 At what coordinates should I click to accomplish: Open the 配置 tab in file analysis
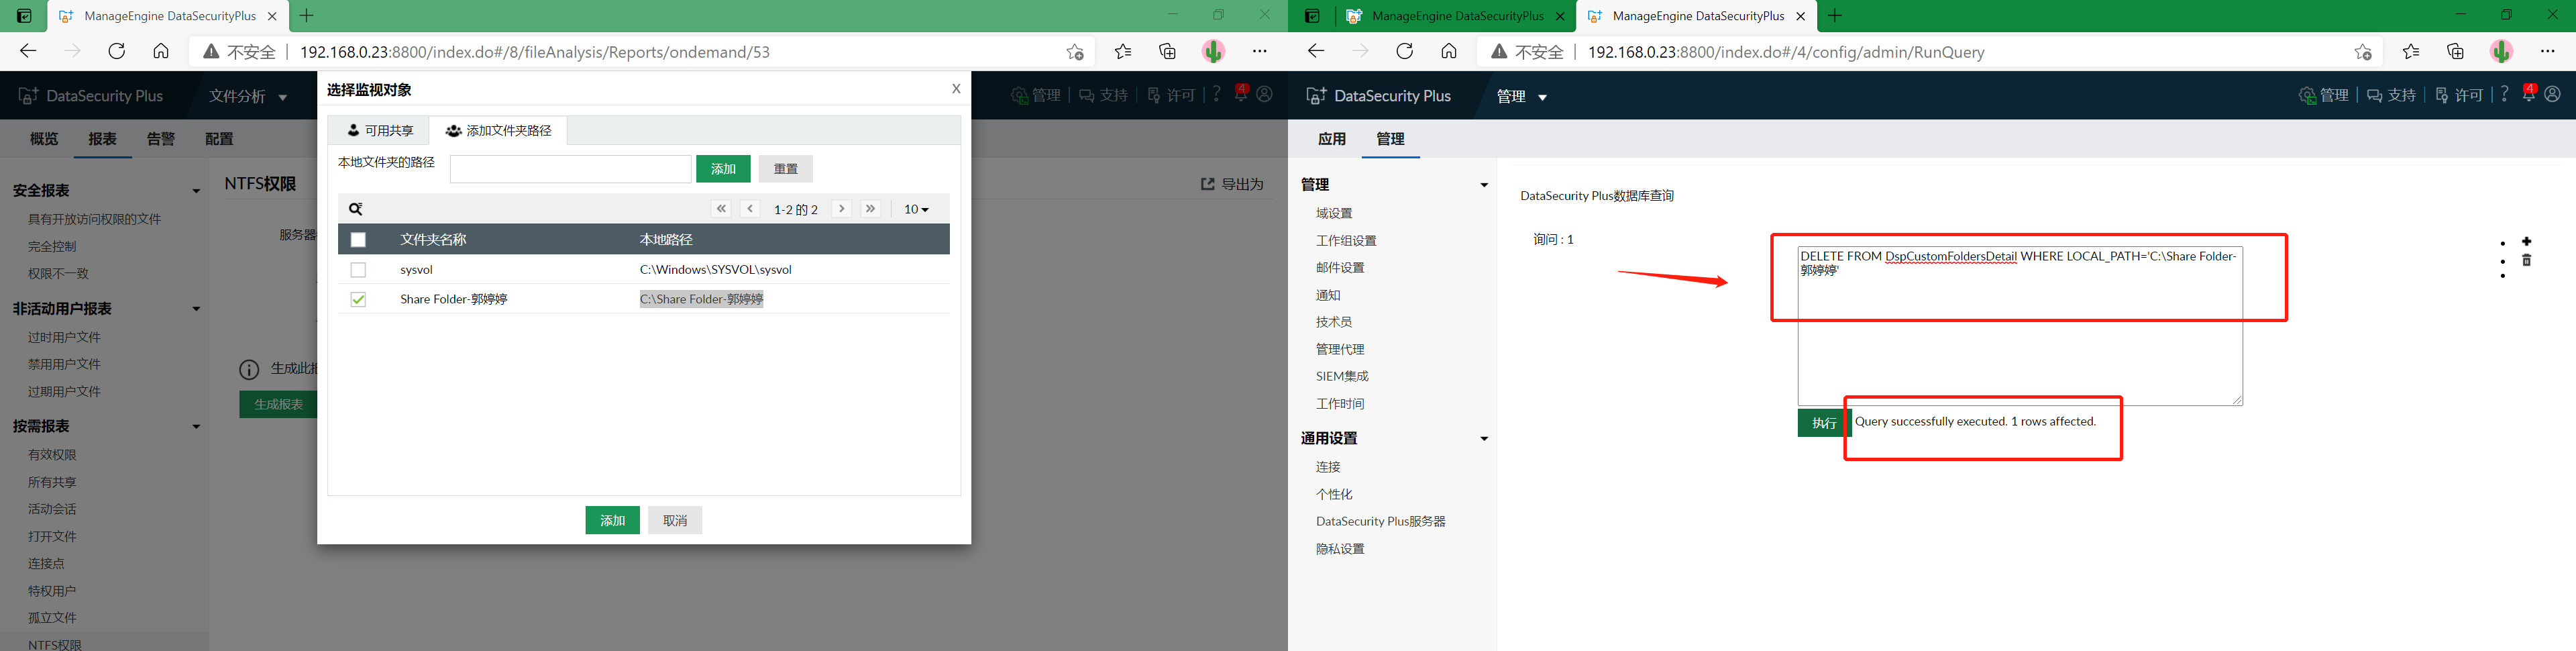click(x=219, y=139)
